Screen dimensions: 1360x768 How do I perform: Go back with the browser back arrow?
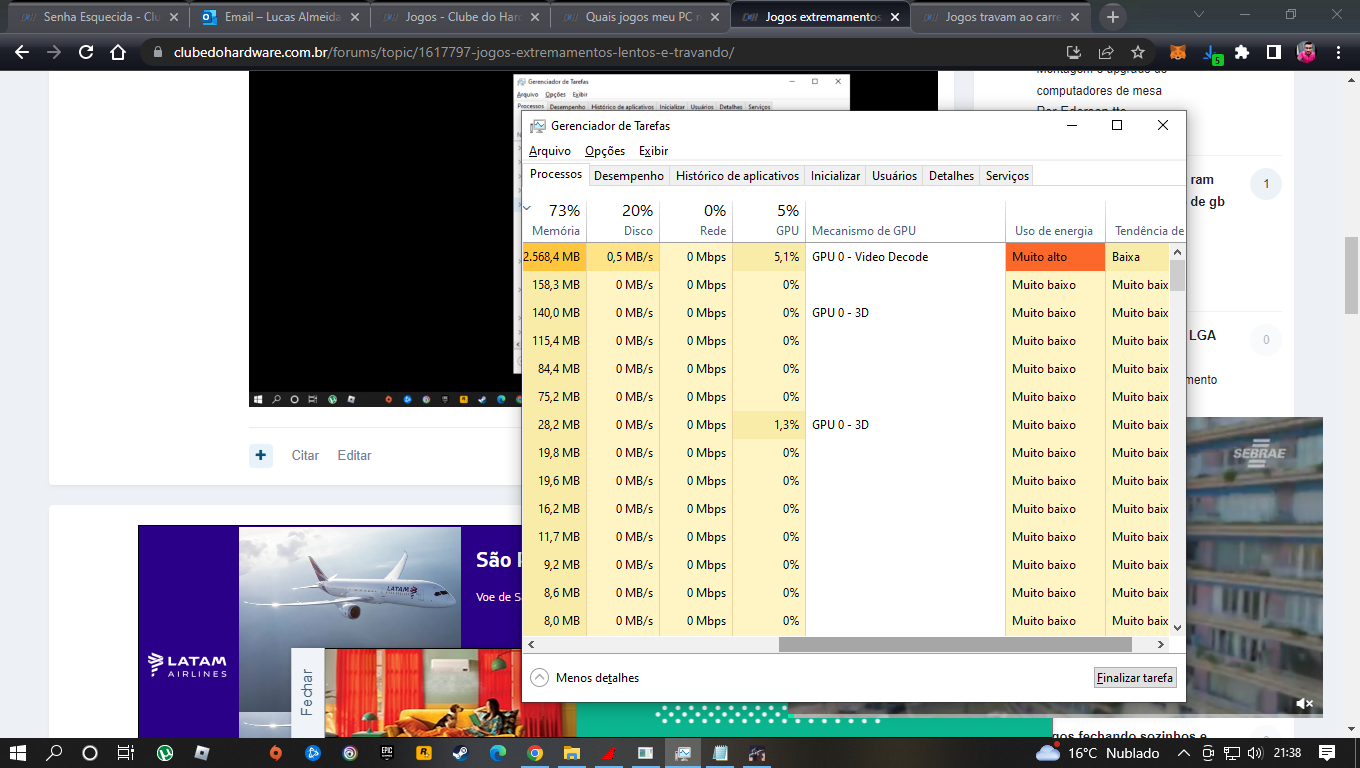[22, 53]
